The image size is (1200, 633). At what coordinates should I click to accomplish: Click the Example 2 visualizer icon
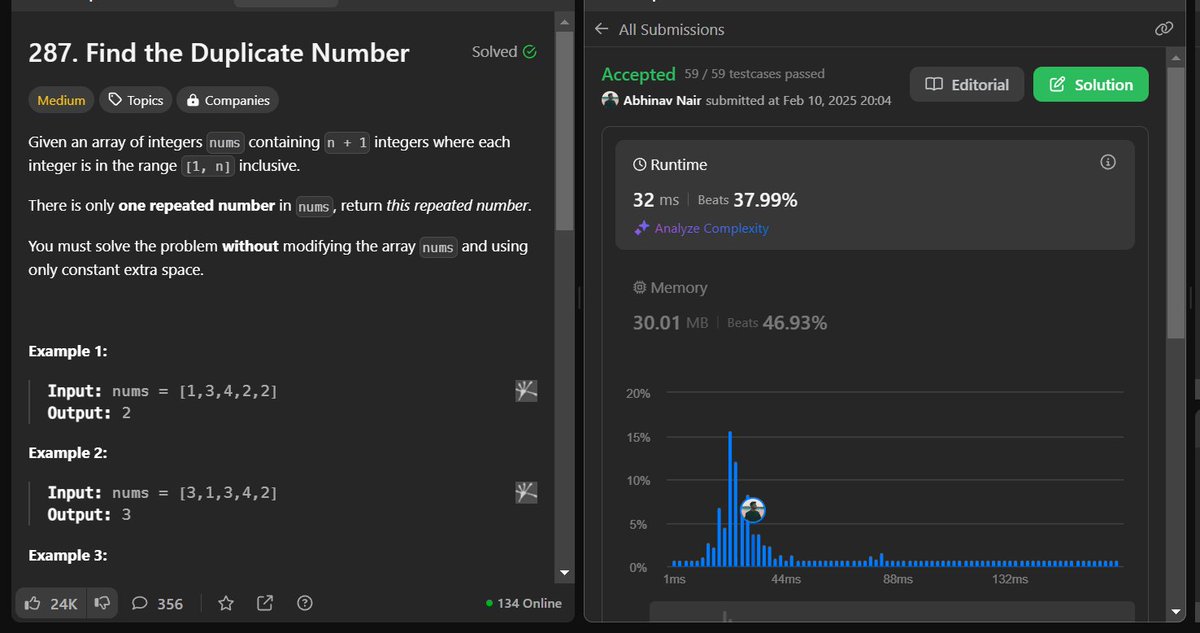(526, 492)
